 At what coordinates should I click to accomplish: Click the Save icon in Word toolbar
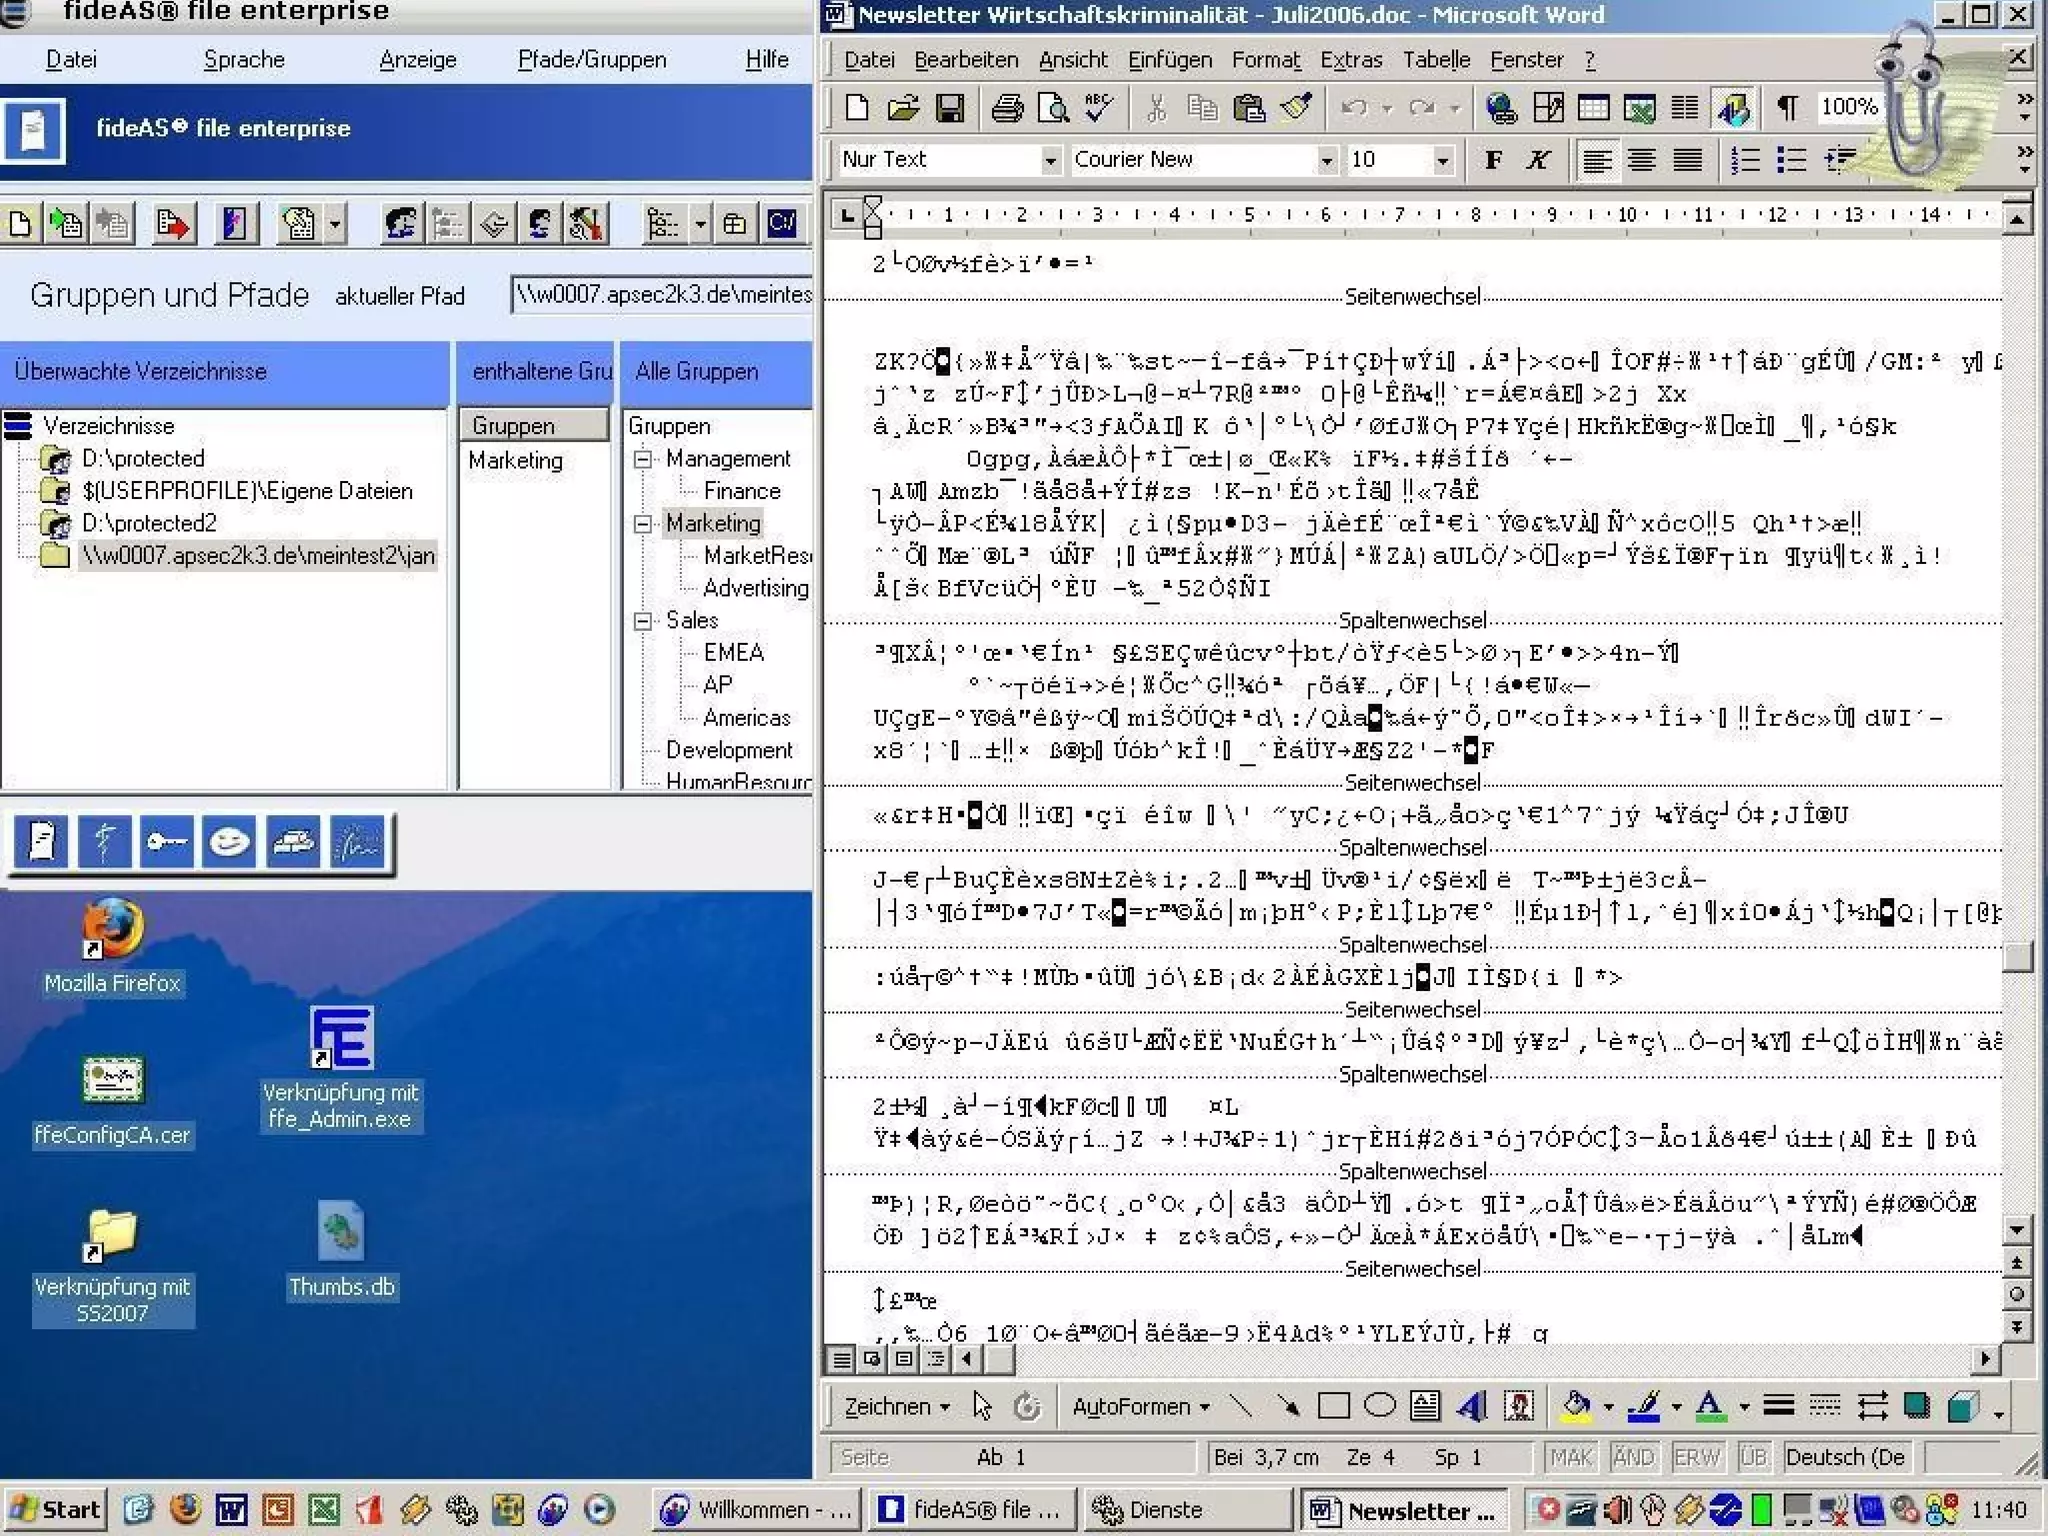[x=949, y=108]
